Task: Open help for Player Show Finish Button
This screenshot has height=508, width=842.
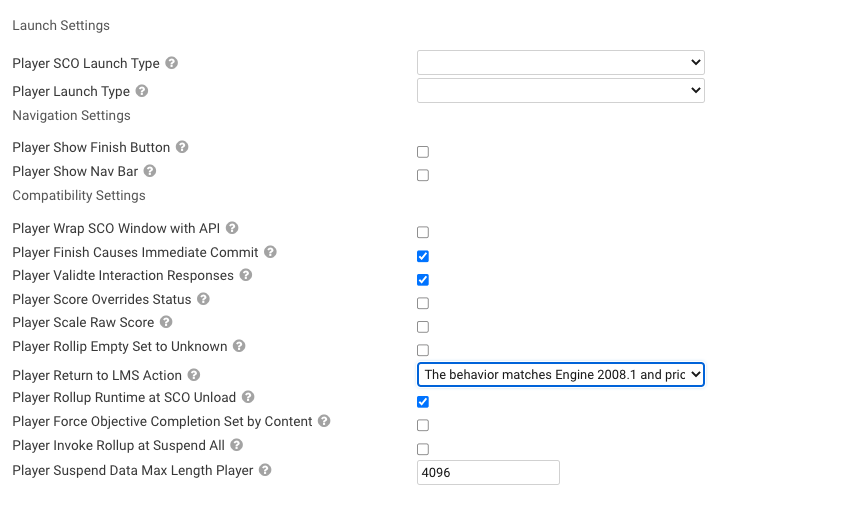Action: [x=182, y=147]
